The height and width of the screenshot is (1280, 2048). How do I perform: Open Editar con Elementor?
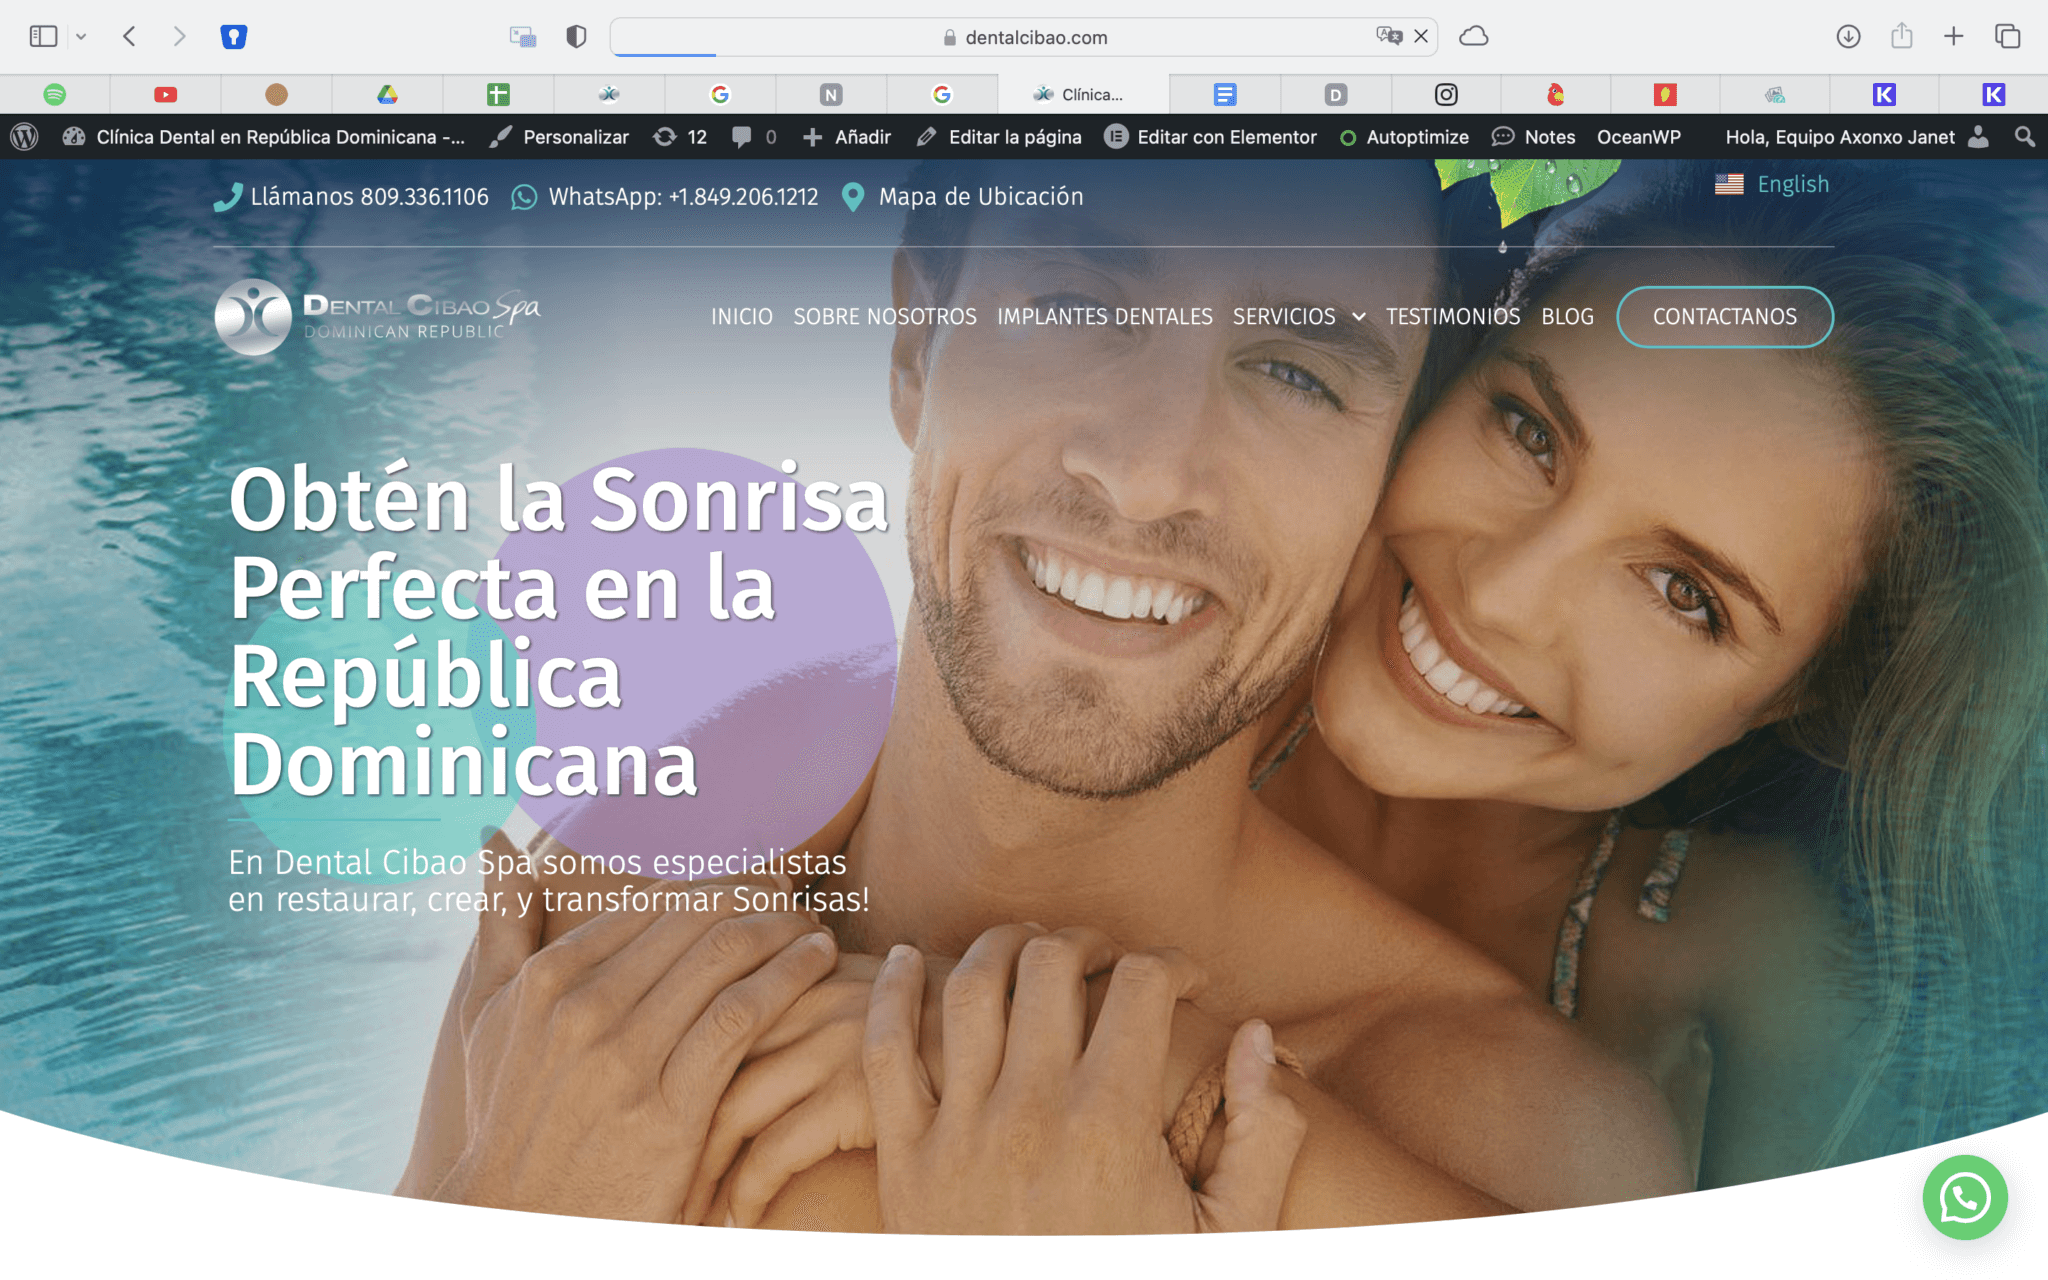click(1210, 137)
